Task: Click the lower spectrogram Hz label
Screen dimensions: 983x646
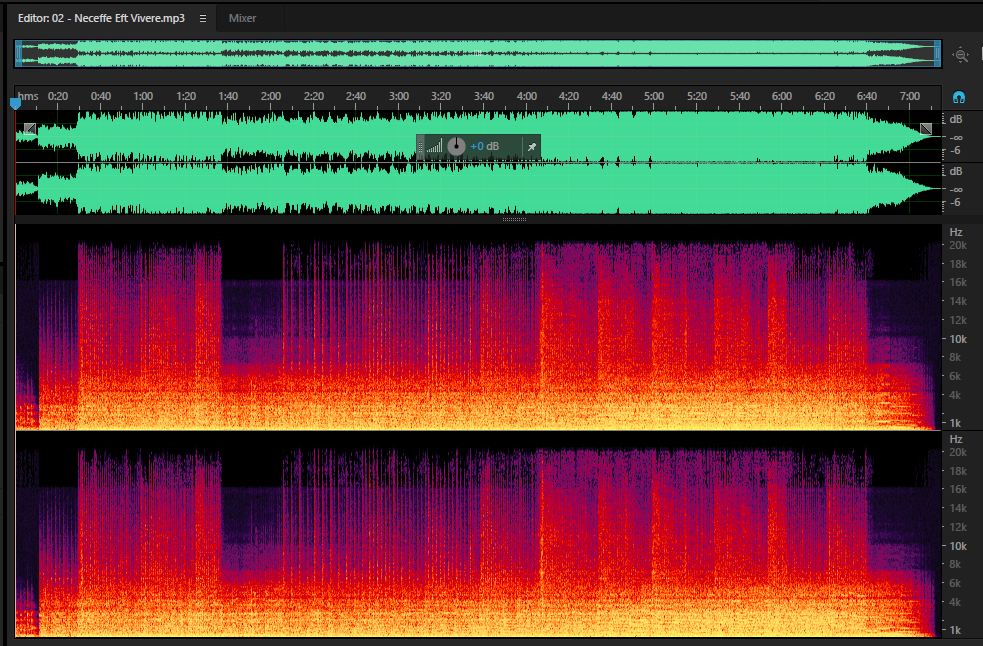Action: tap(955, 439)
